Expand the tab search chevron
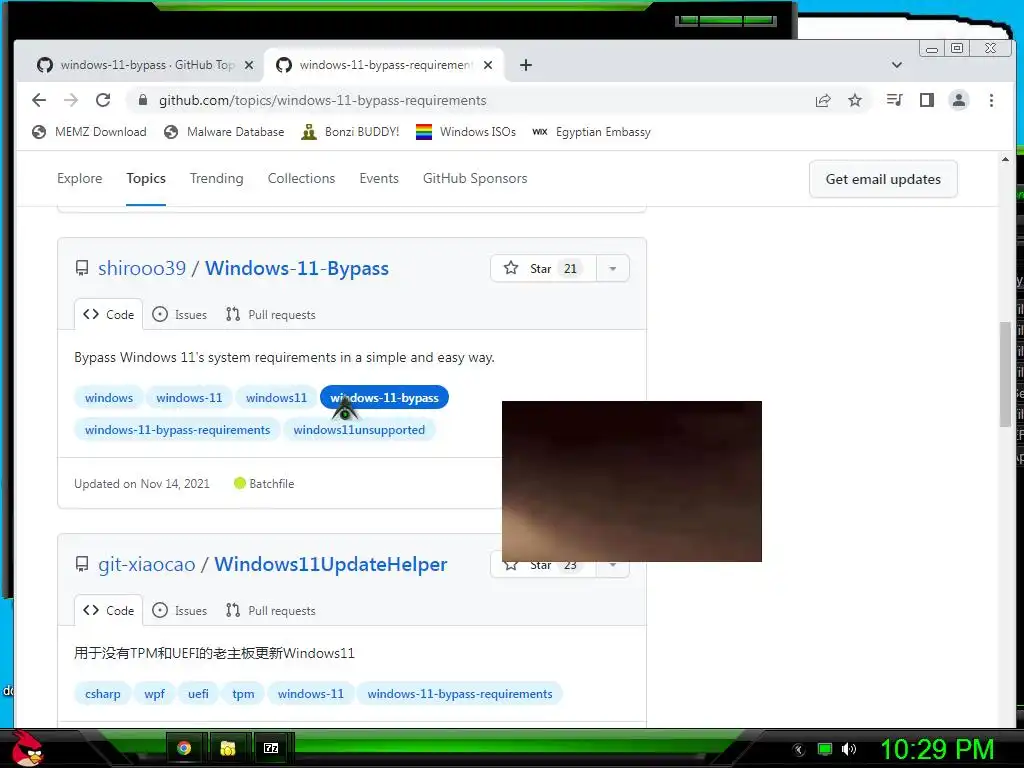 coord(897,65)
